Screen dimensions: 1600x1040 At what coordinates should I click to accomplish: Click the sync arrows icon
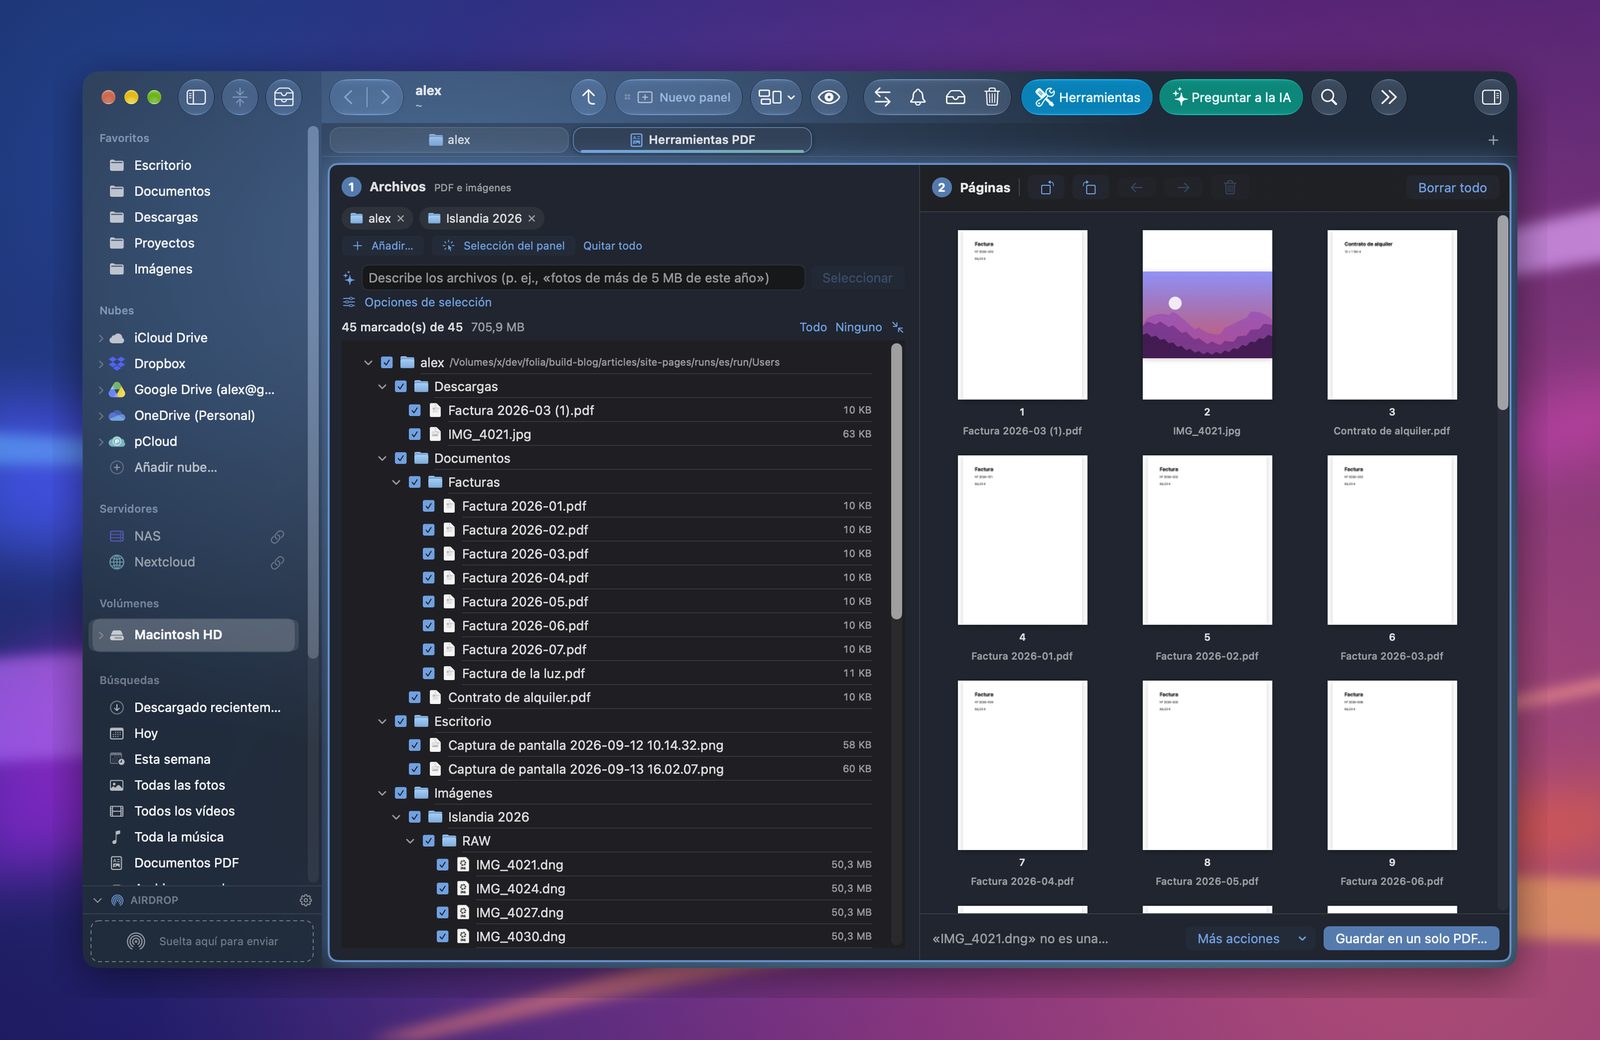(882, 97)
